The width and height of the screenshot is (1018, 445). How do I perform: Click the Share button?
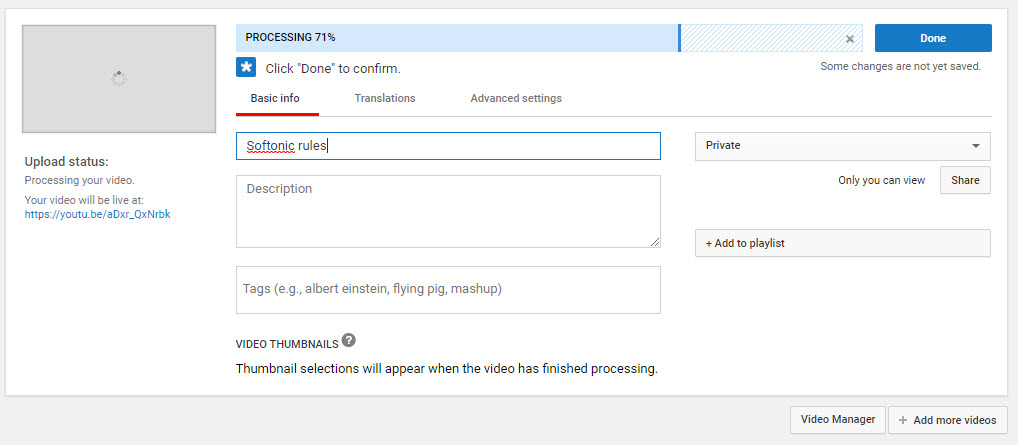pyautogui.click(x=965, y=180)
